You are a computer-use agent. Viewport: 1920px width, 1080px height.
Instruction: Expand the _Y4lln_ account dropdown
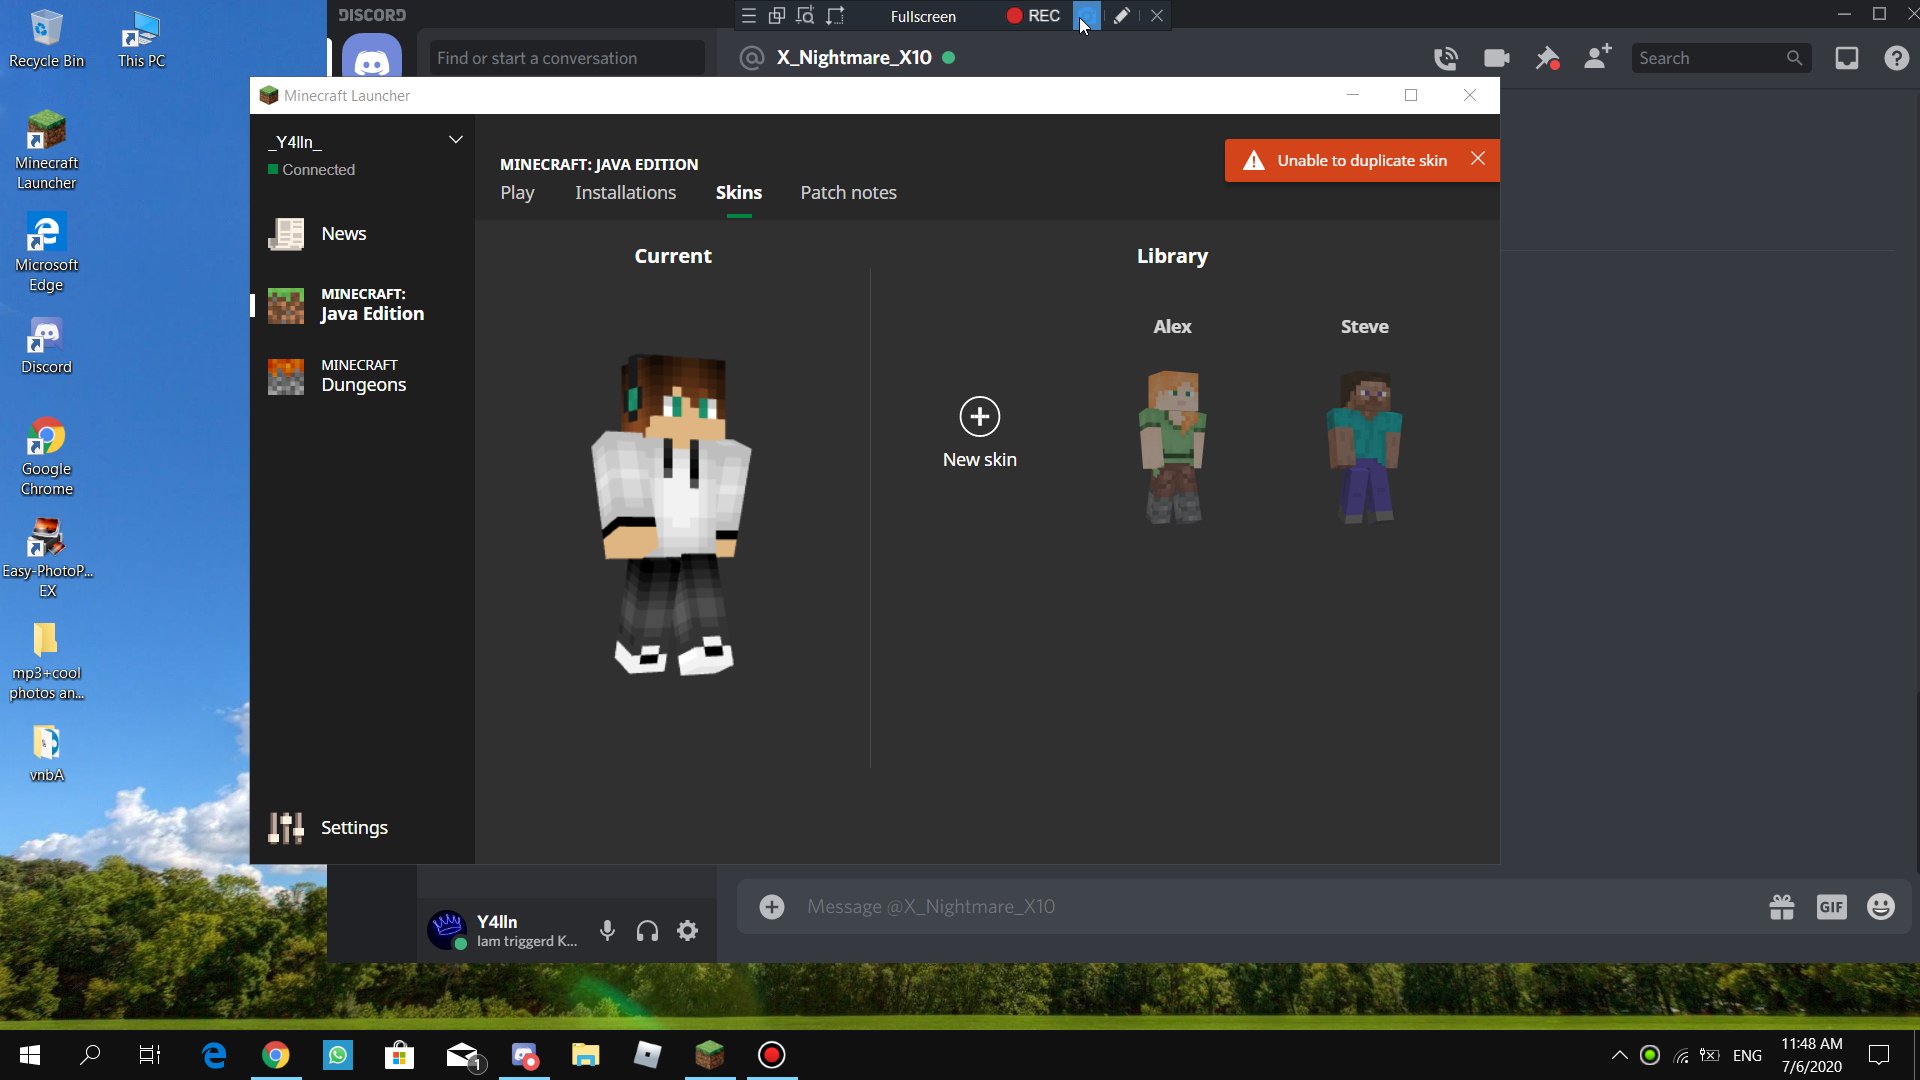(456, 140)
